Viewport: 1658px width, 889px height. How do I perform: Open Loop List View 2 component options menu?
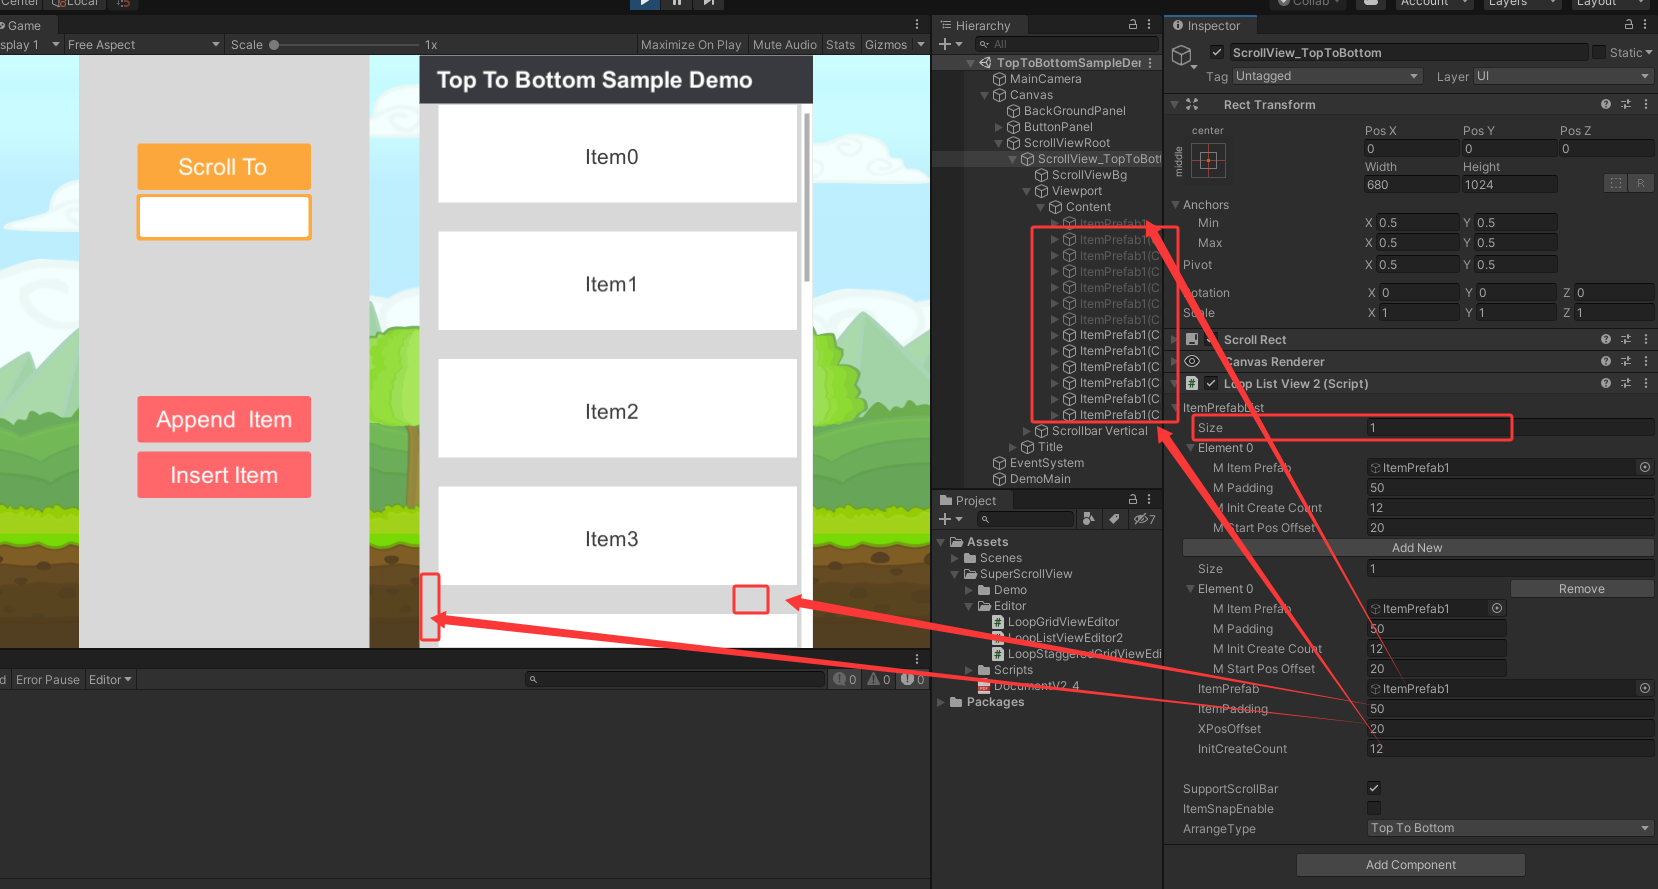coord(1646,383)
